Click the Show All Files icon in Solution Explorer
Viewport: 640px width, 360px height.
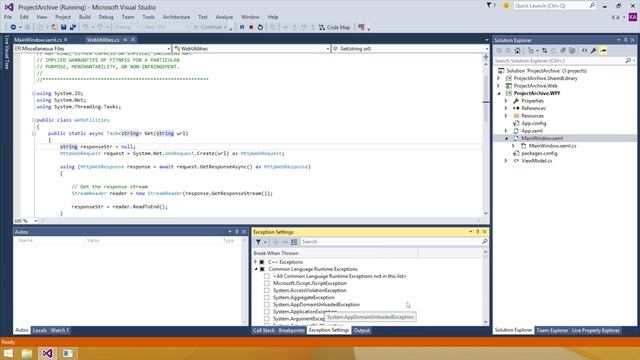pos(572,51)
